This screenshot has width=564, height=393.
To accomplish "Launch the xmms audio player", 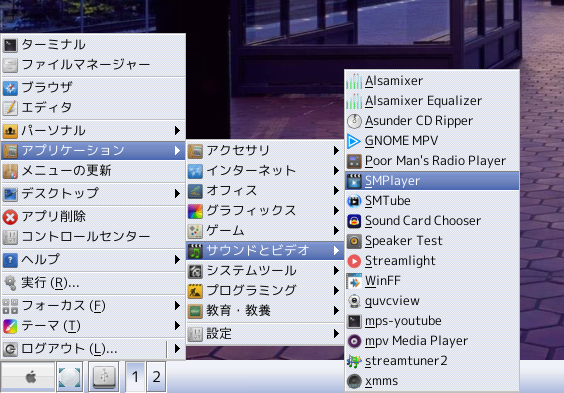I will coord(432,381).
